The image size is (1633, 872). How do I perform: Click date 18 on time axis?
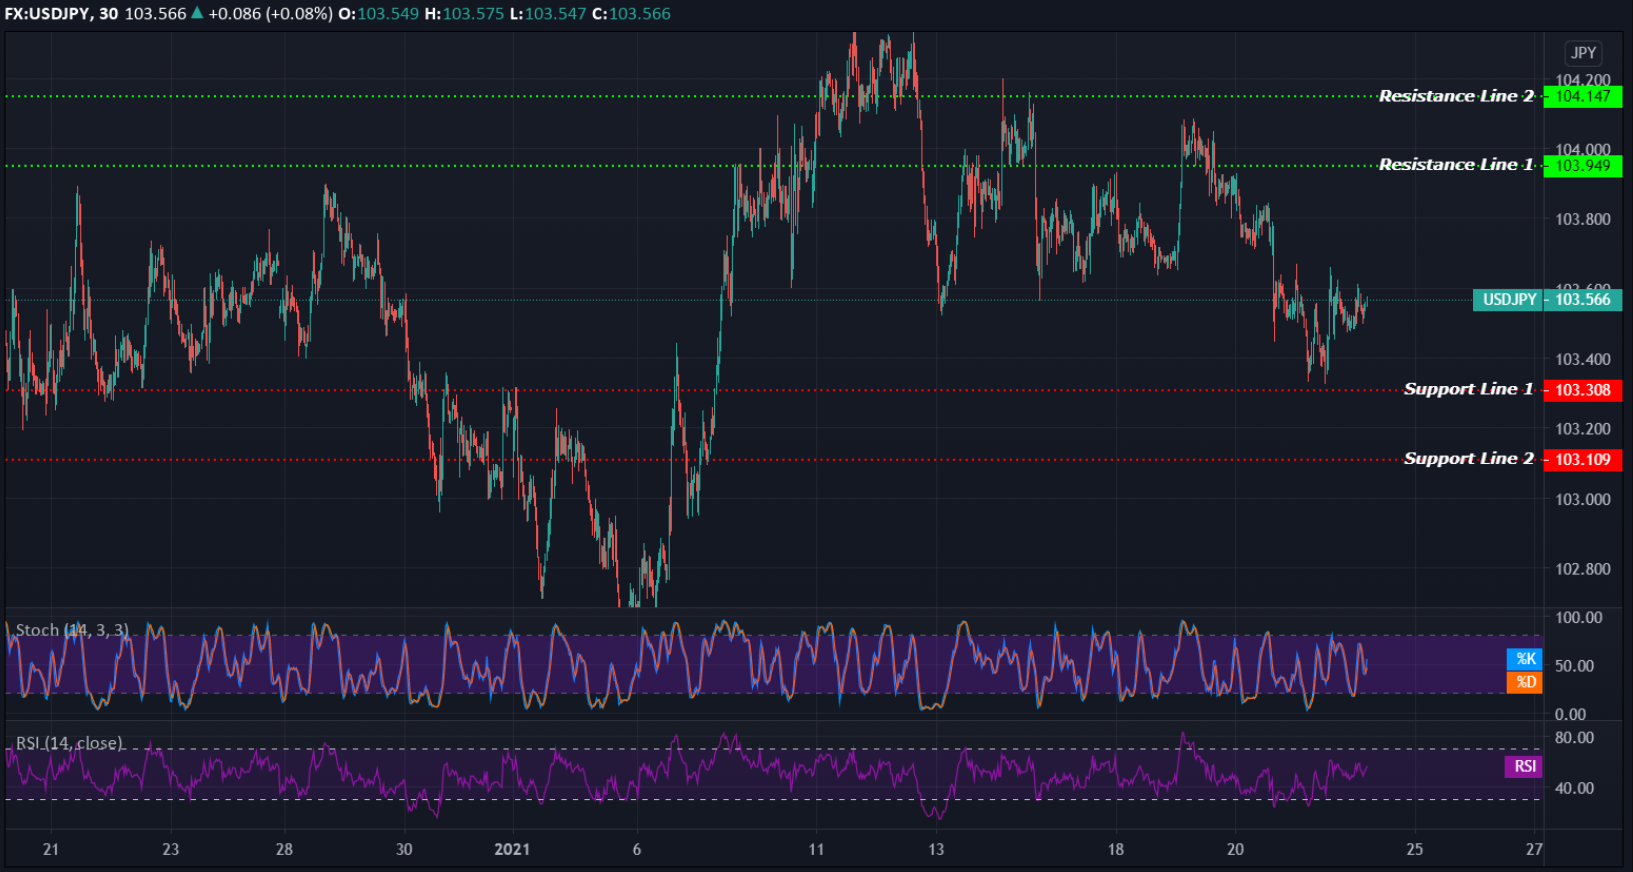(1116, 849)
